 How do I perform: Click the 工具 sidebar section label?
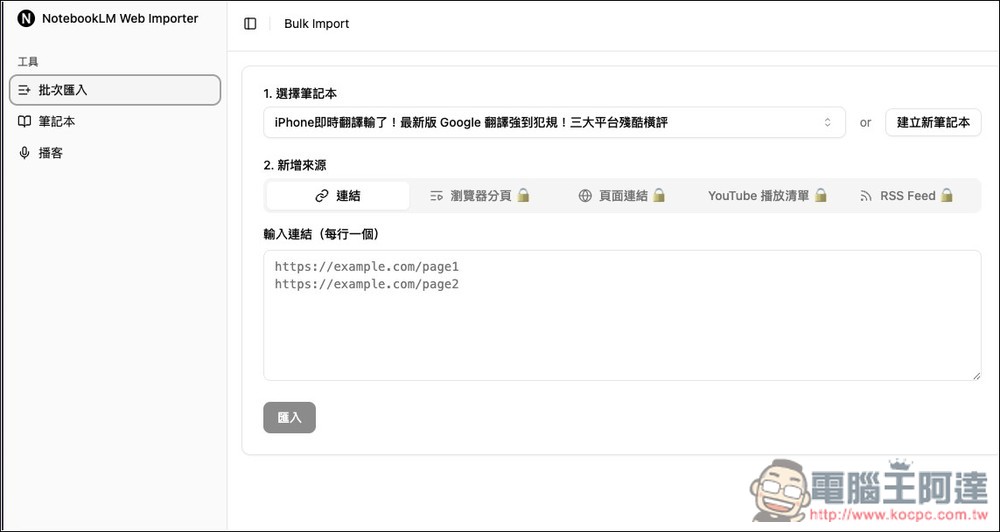[28, 62]
